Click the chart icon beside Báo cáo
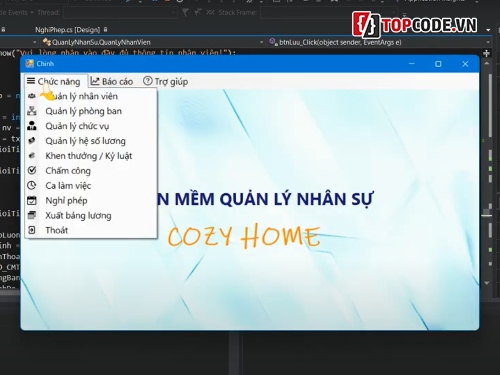This screenshot has height=375, width=500. pos(95,81)
